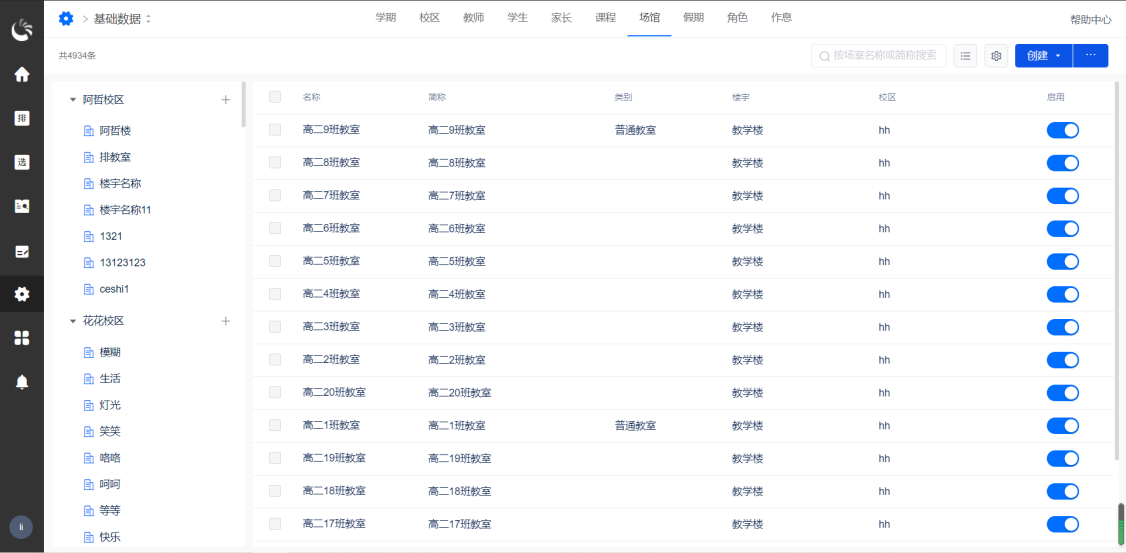Click 普通教室 in 高二9班教室 row

tap(636, 130)
